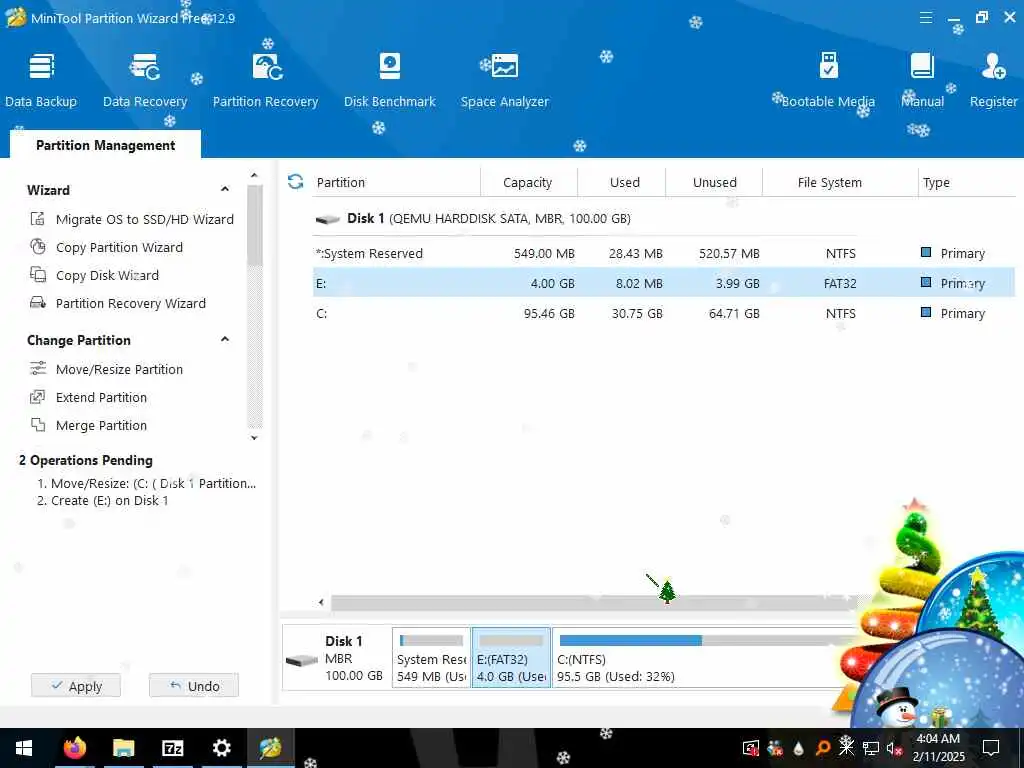Open Space Analyzer
This screenshot has height=768, width=1024.
(504, 80)
